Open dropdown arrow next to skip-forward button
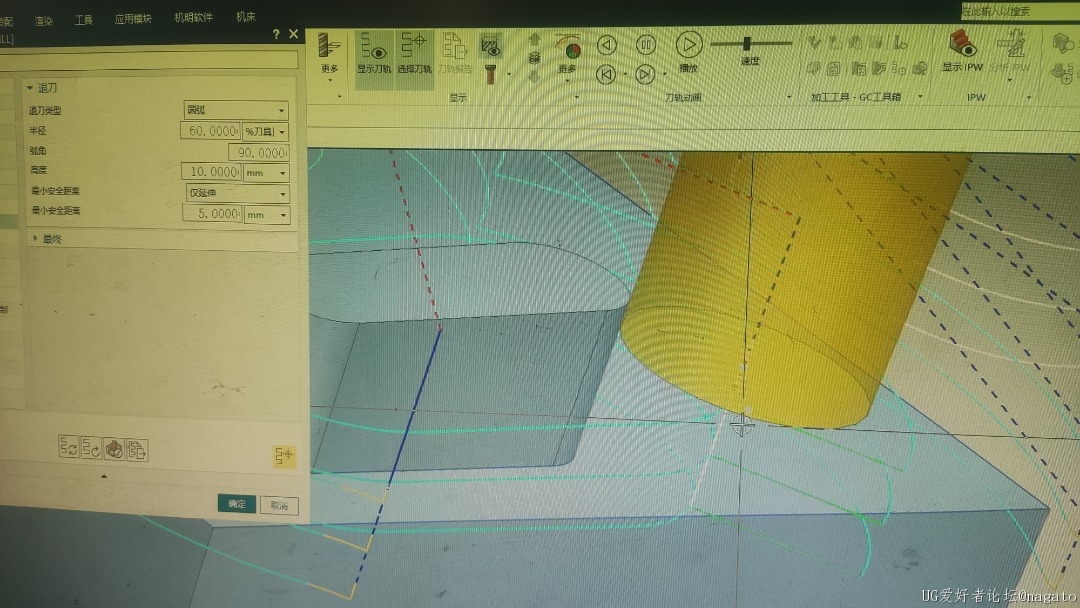 pos(665,74)
